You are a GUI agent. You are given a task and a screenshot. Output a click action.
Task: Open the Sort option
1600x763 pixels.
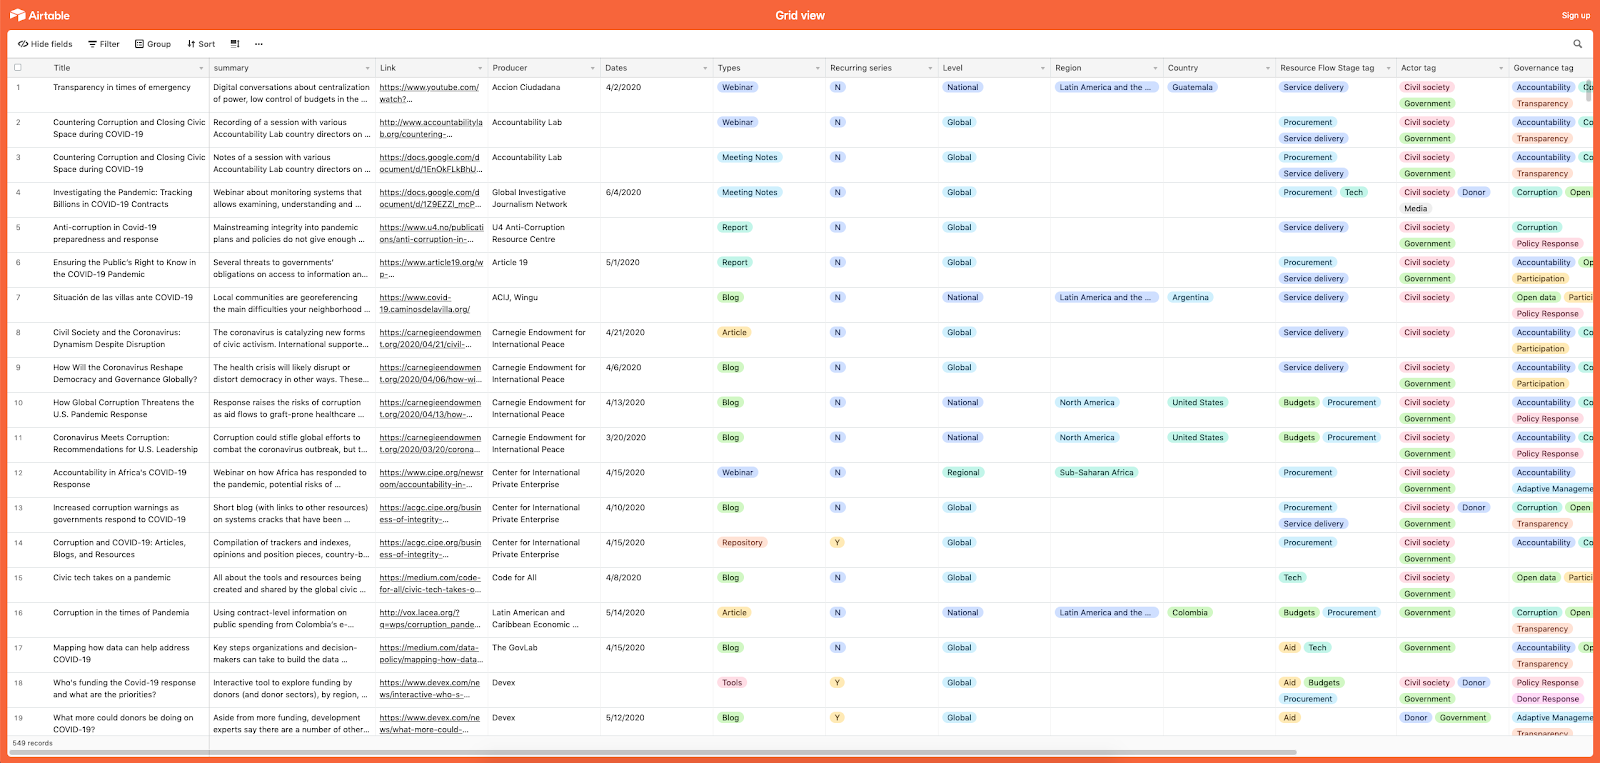point(201,44)
